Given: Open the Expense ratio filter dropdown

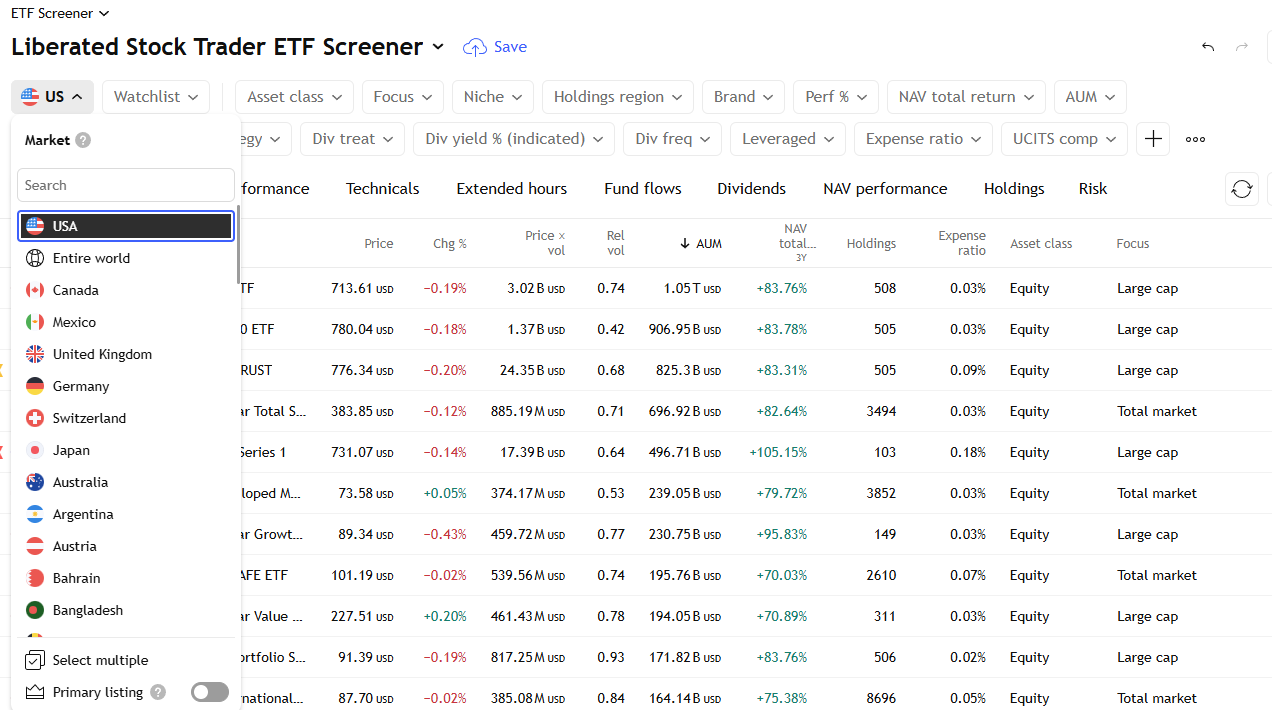Looking at the screenshot, I should click(x=923, y=139).
